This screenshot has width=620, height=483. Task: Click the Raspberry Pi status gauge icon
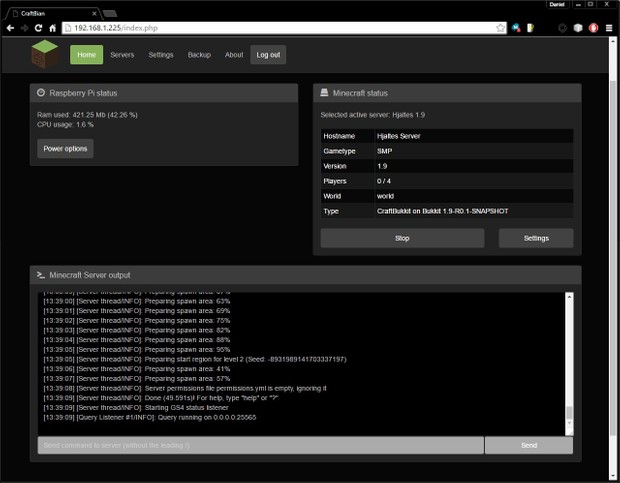[x=41, y=92]
